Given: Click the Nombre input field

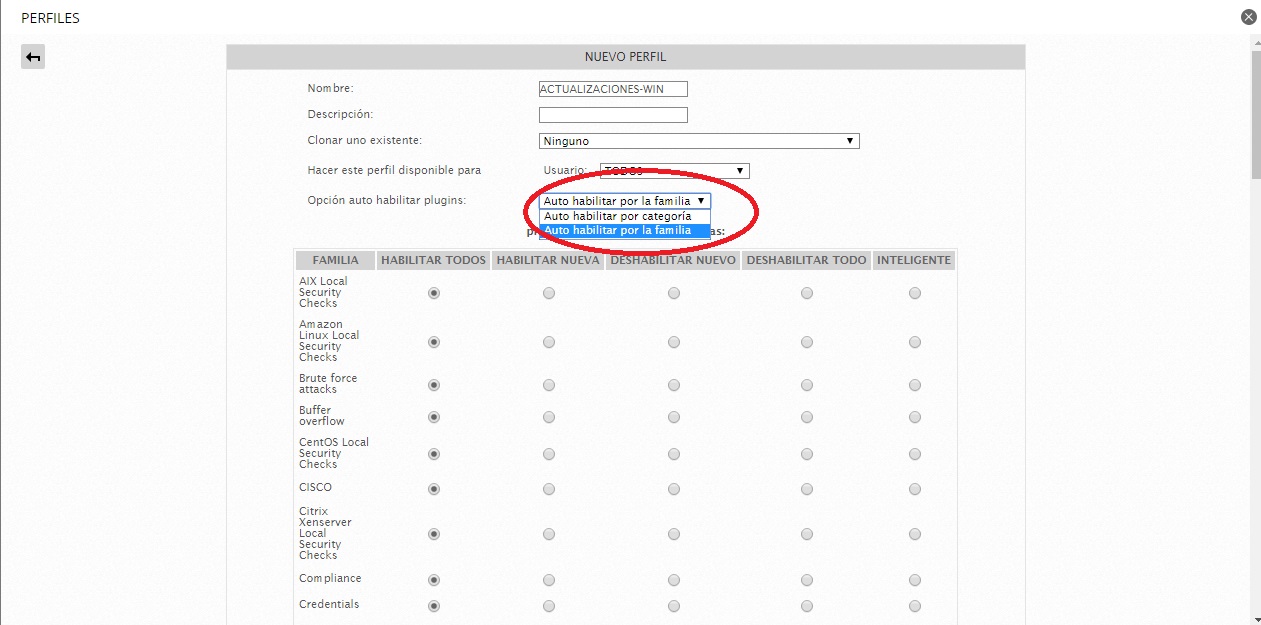Looking at the screenshot, I should [x=613, y=89].
